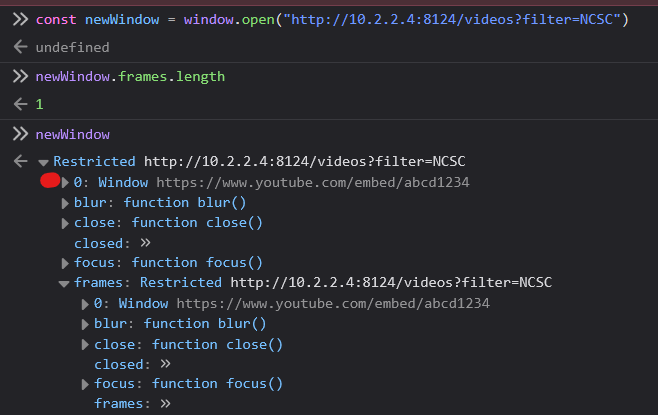Click YouTube embed URL in top-level 0: Window
Viewport: 658px width, 415px height.
click(x=312, y=182)
